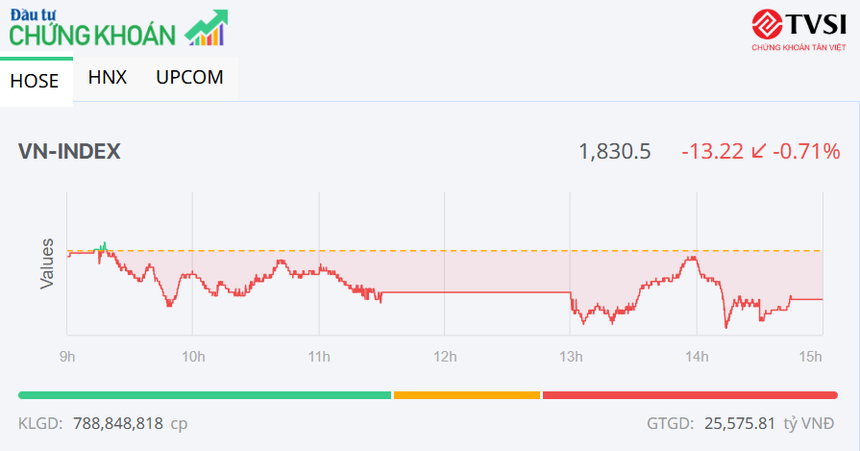Click the 12h time axis label

click(445, 356)
